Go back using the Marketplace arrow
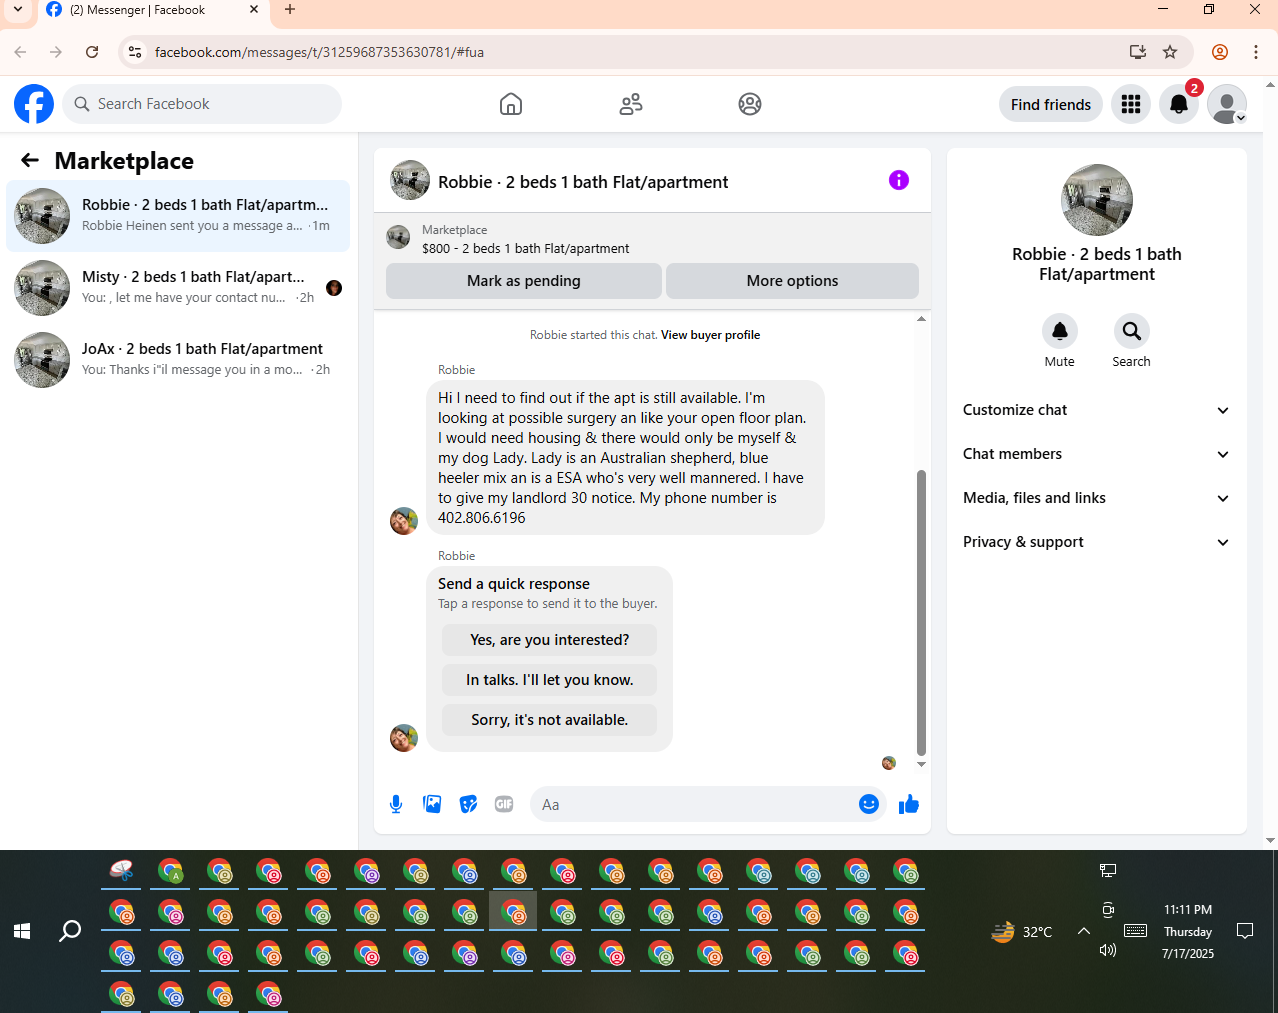Viewport: 1278px width, 1013px height. (30, 160)
